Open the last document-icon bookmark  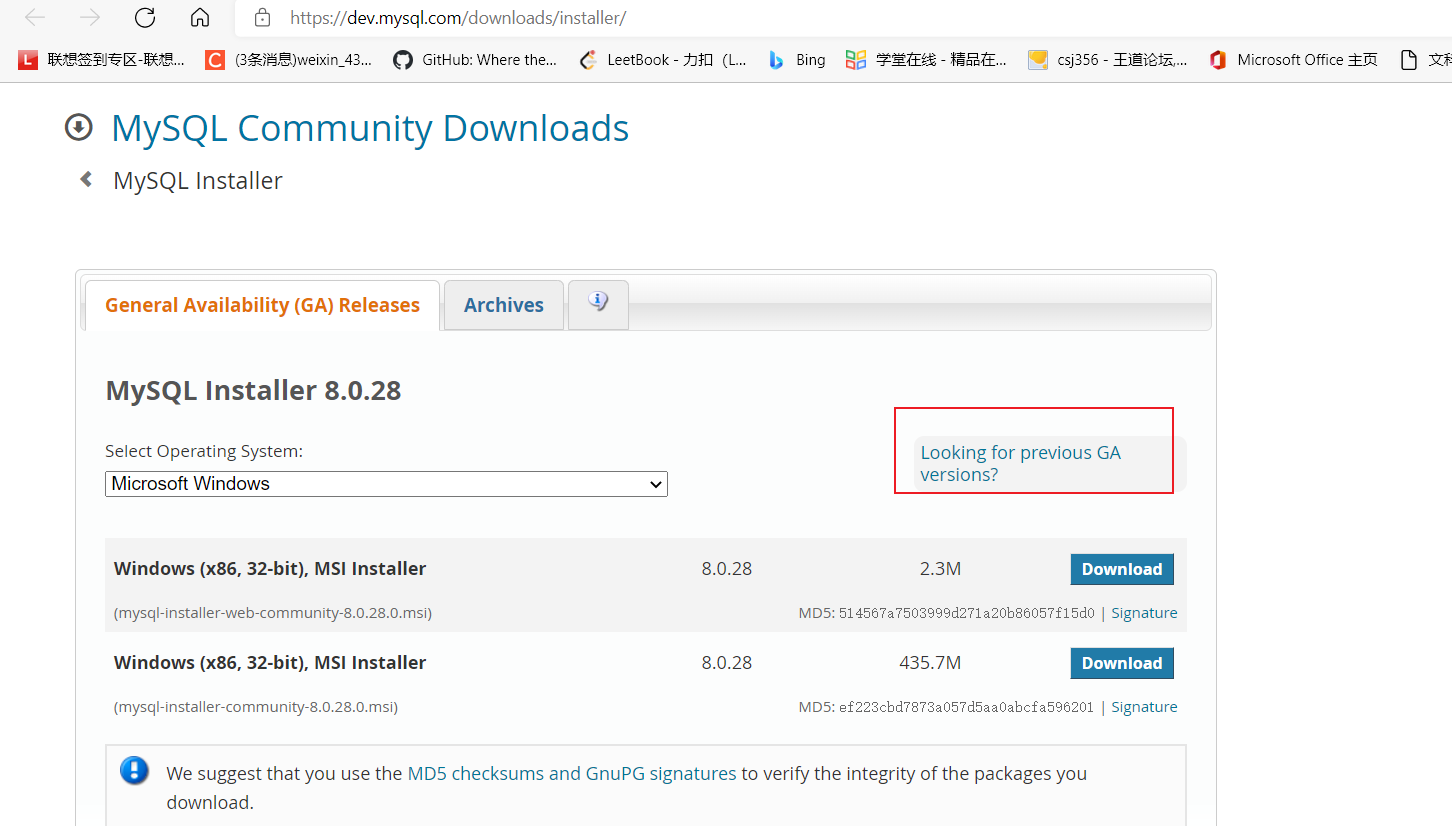click(1425, 60)
